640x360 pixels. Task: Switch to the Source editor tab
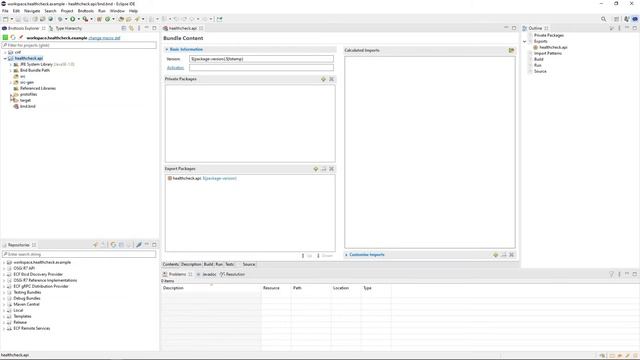point(249,264)
